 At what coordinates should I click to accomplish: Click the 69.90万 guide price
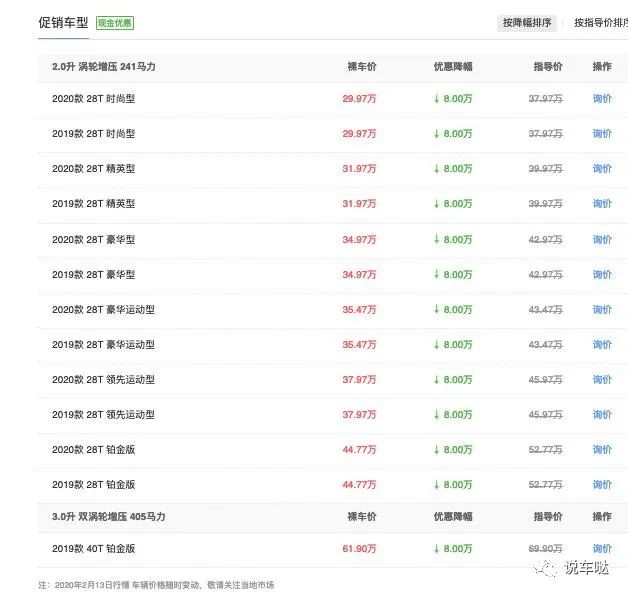(x=545, y=549)
